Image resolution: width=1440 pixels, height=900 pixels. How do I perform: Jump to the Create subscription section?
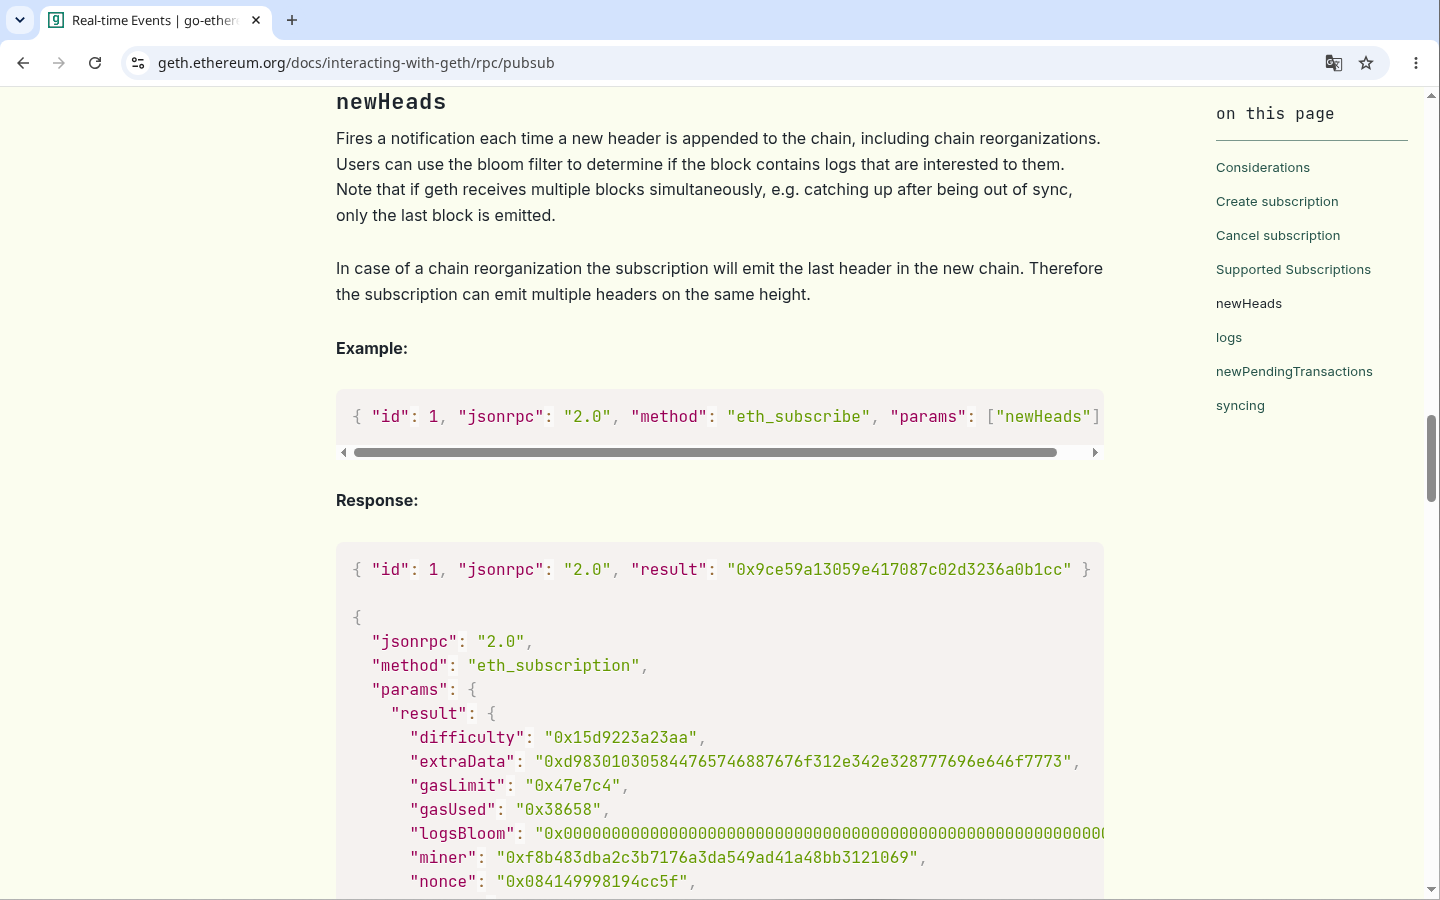click(1277, 201)
